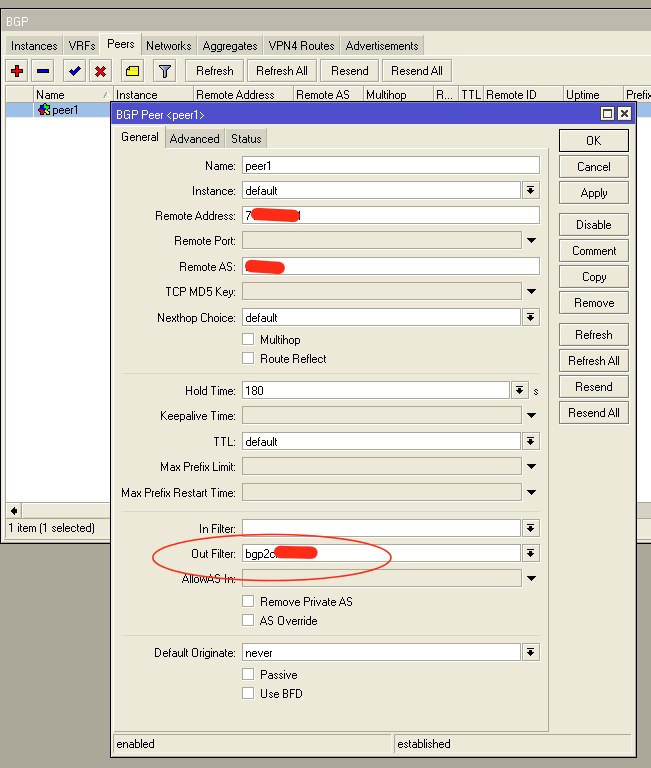This screenshot has width=651, height=768.
Task: Switch to the Status tab in the dialog
Action: coord(246,139)
